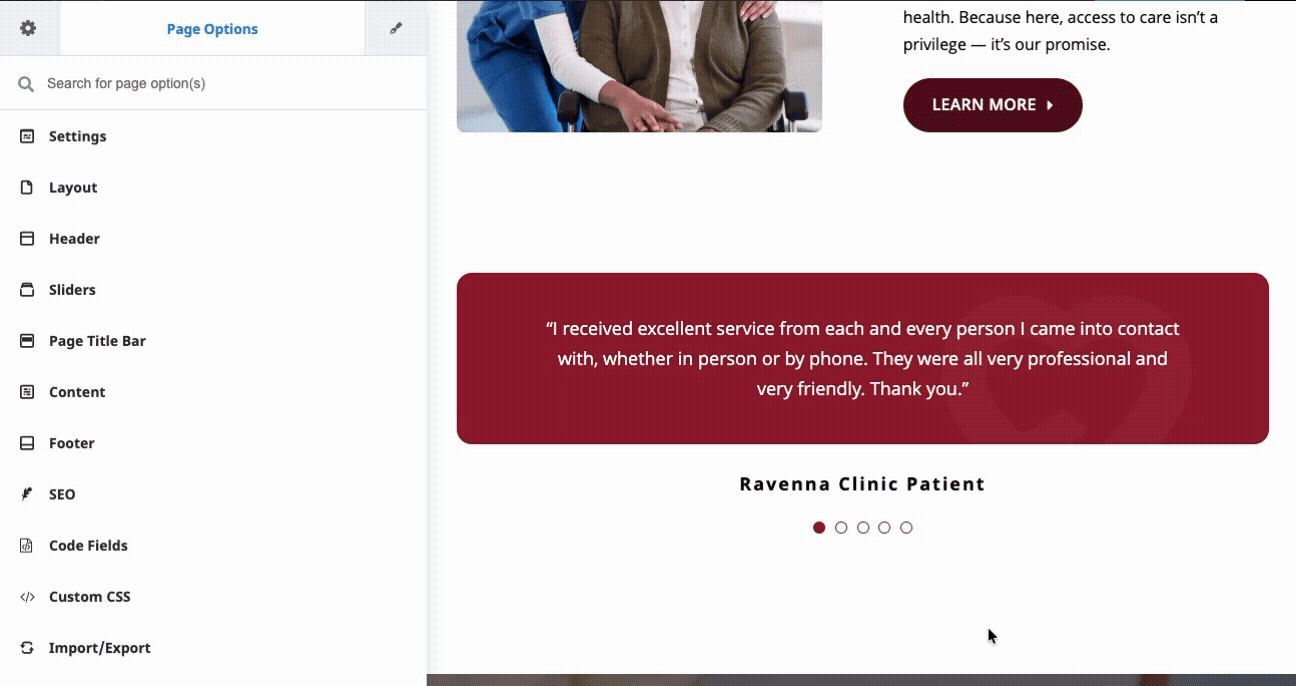Open the Code Fields menu item
Viewport: 1296px width, 686px height.
coord(213,545)
